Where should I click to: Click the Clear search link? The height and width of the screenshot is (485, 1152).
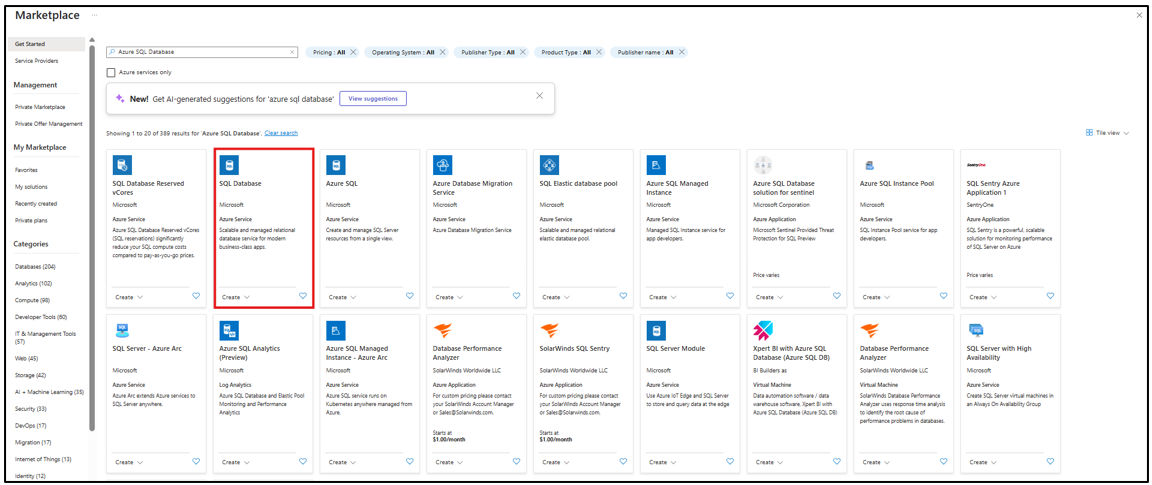click(x=281, y=133)
